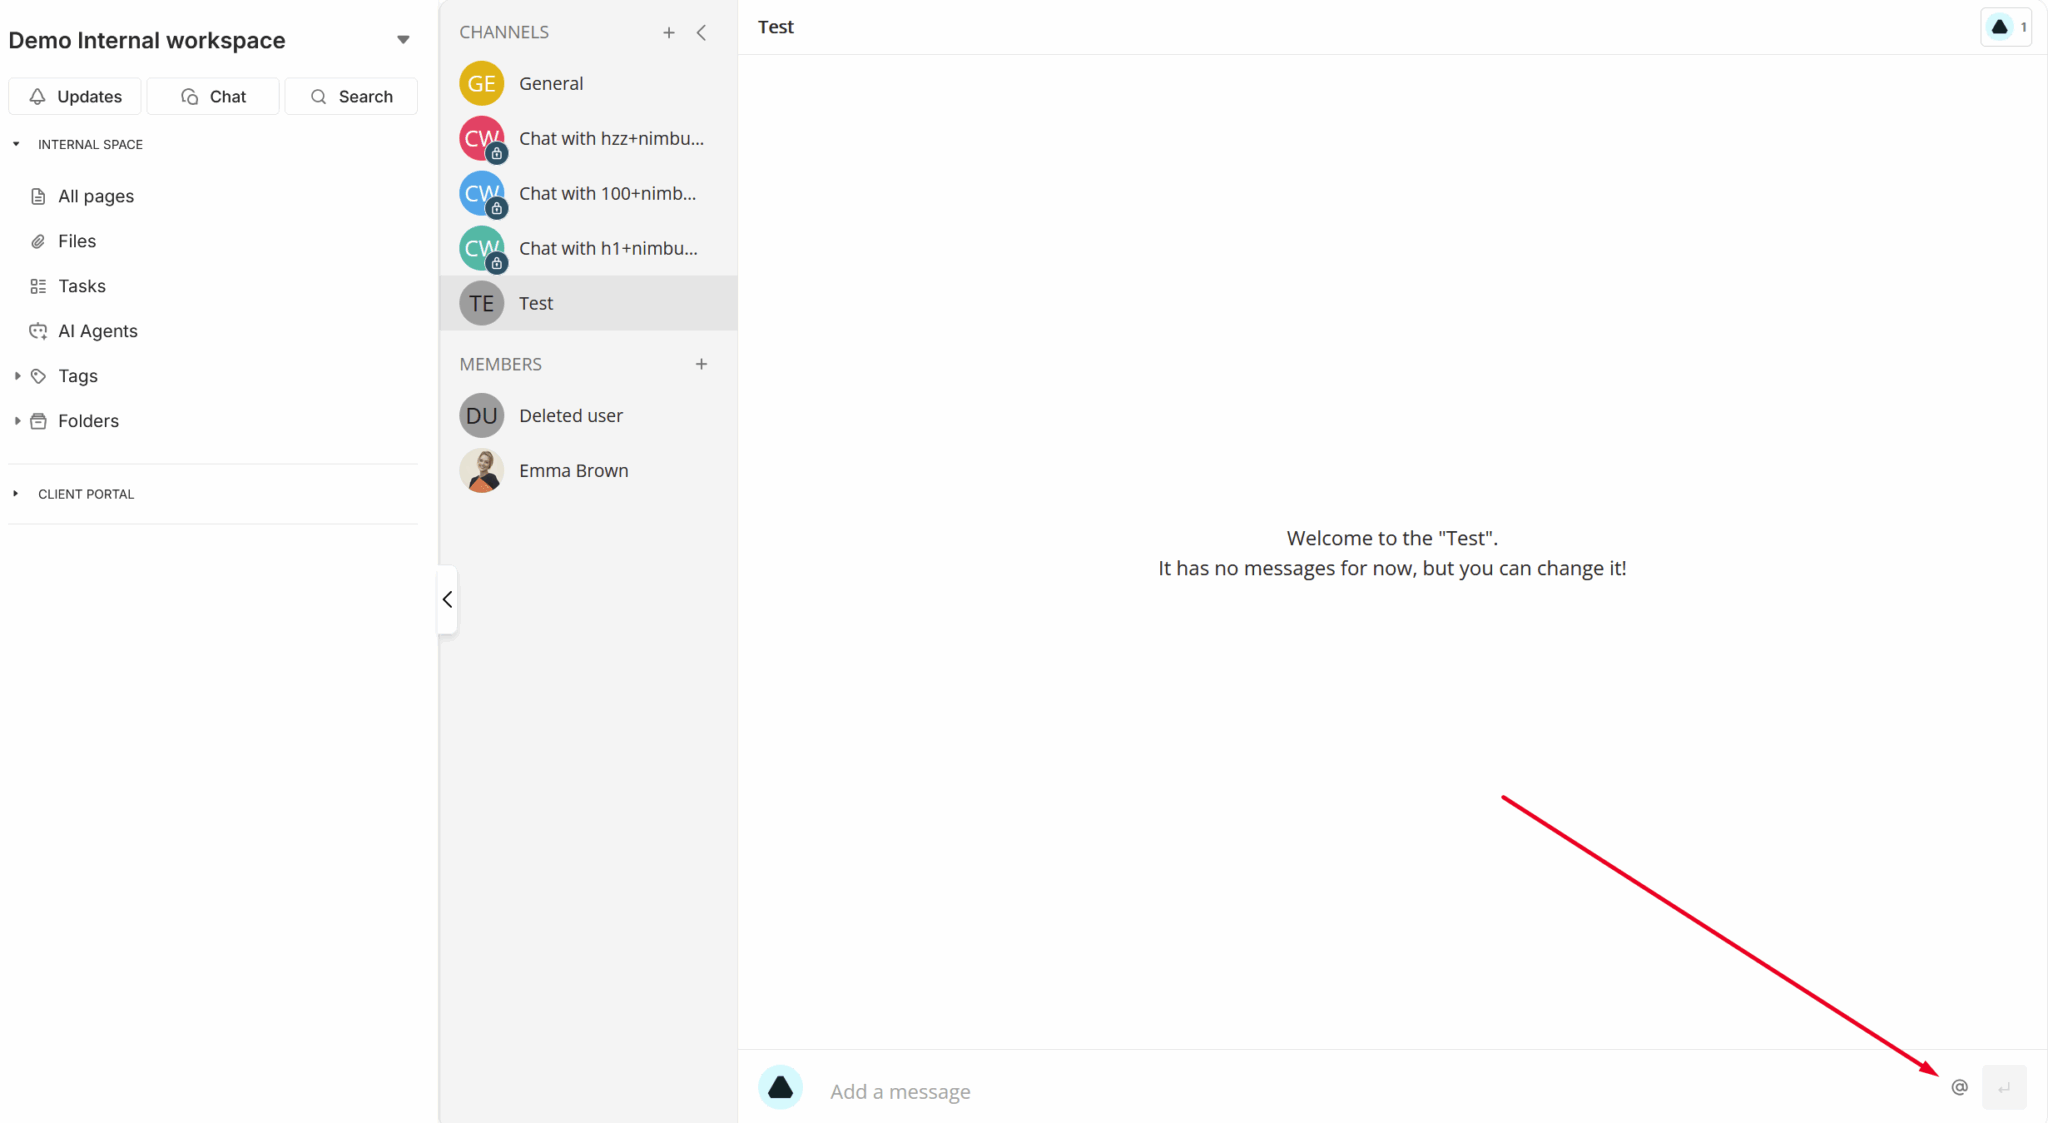Add a new channel with the plus

point(669,31)
